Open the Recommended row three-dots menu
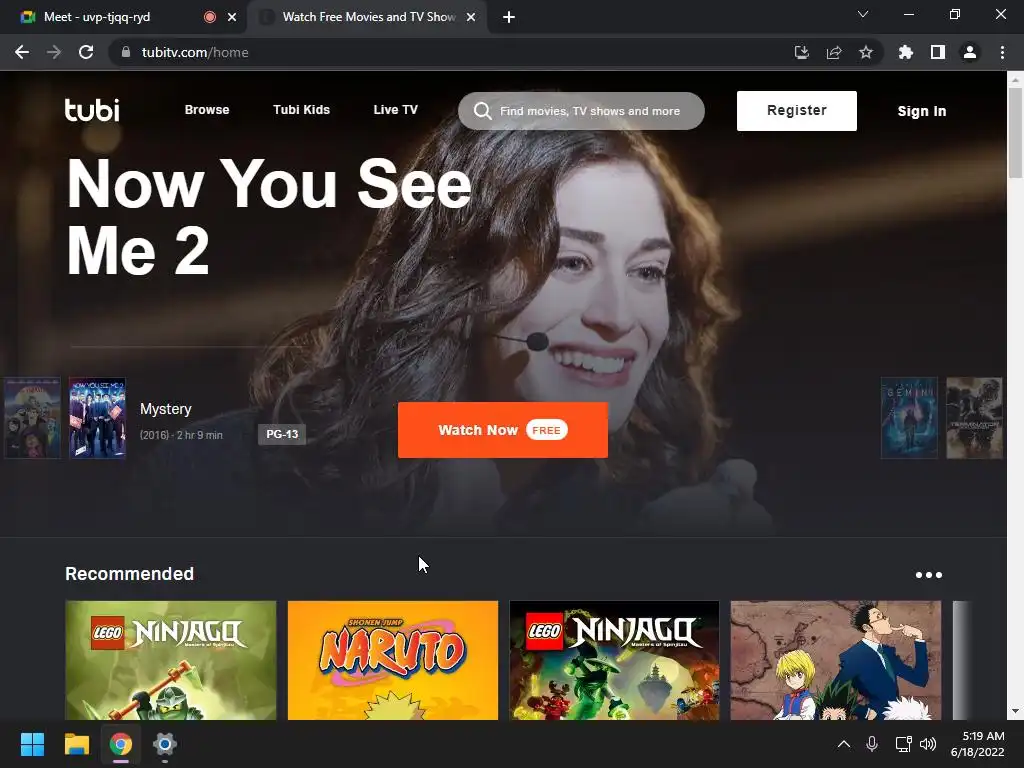The height and width of the screenshot is (768, 1024). pyautogui.click(x=929, y=575)
